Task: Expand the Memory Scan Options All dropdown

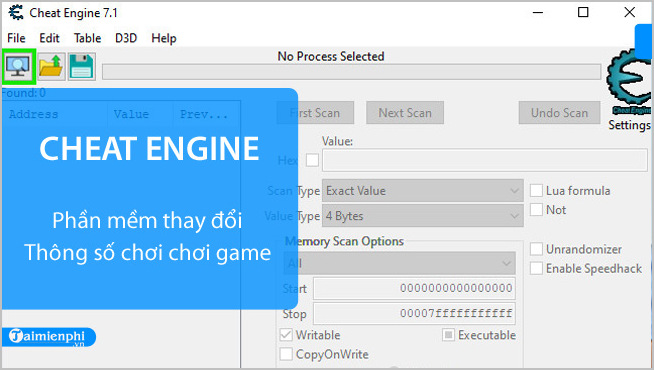Action: pos(400,263)
